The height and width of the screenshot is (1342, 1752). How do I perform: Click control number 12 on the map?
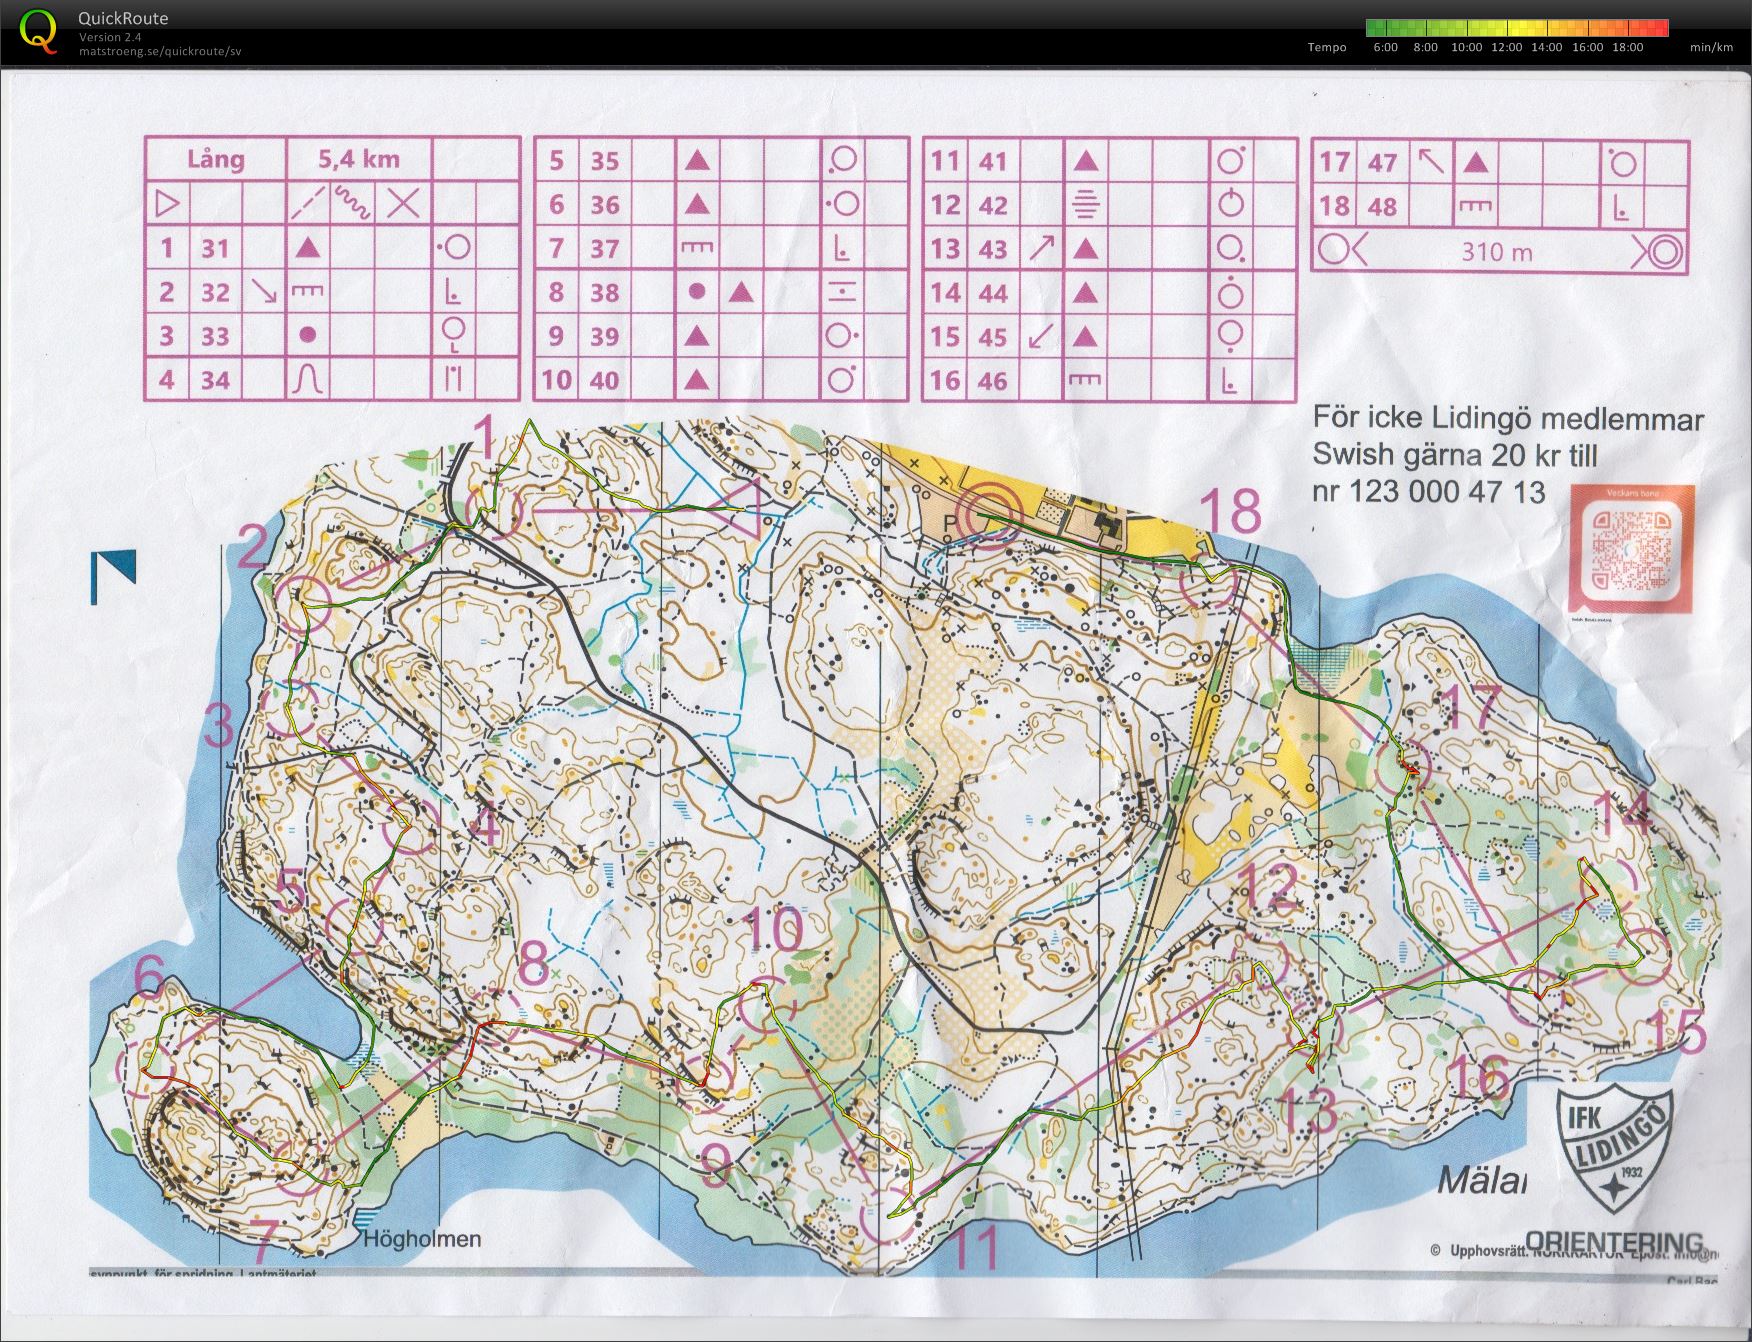click(1268, 885)
